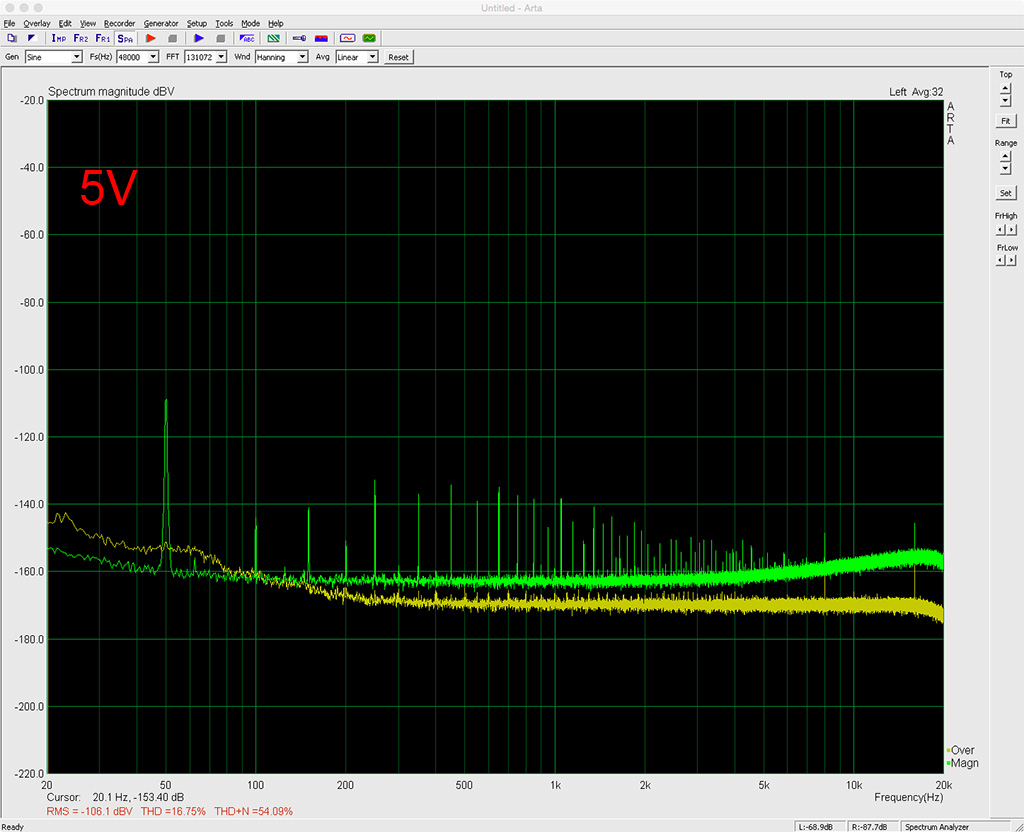Screen dimensions: 1024x832
Task: Click the R:-87.7dB status bar field
Action: point(872,827)
